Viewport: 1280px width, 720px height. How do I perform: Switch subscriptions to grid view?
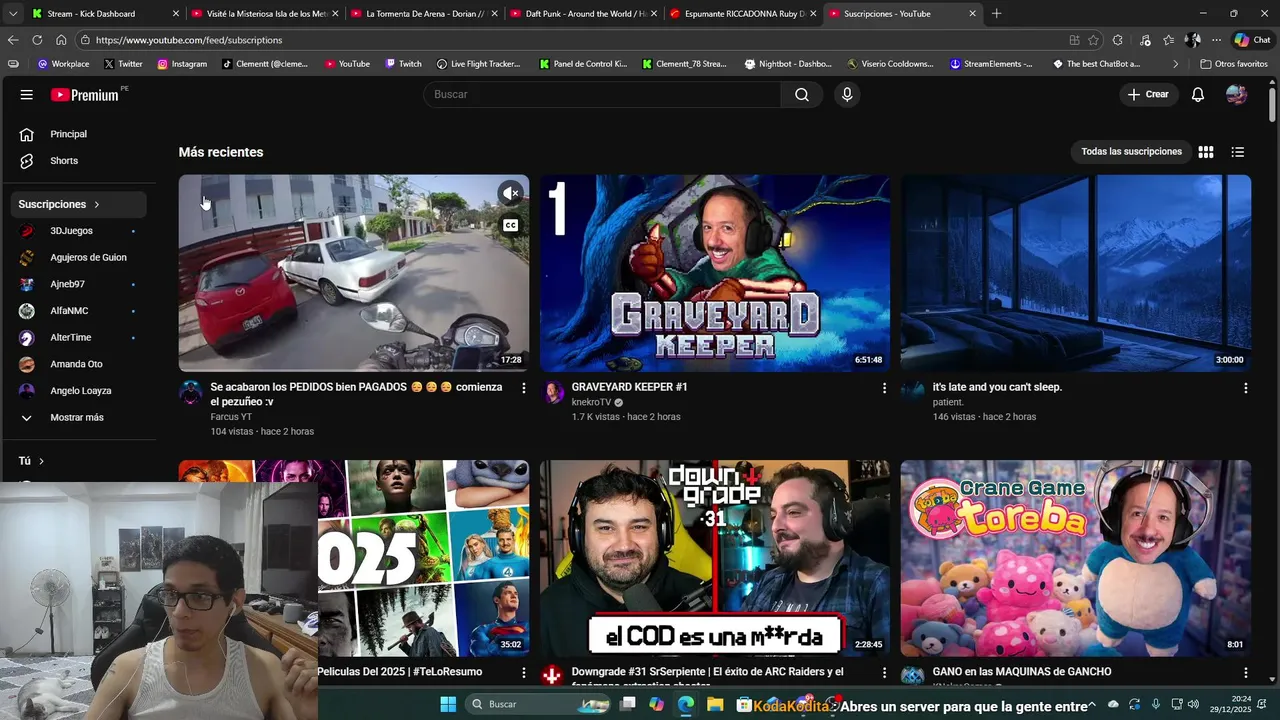tap(1206, 152)
